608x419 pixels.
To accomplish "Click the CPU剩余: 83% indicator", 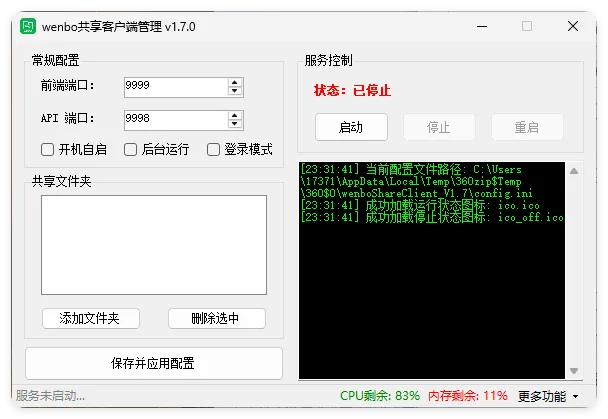I will click(380, 396).
